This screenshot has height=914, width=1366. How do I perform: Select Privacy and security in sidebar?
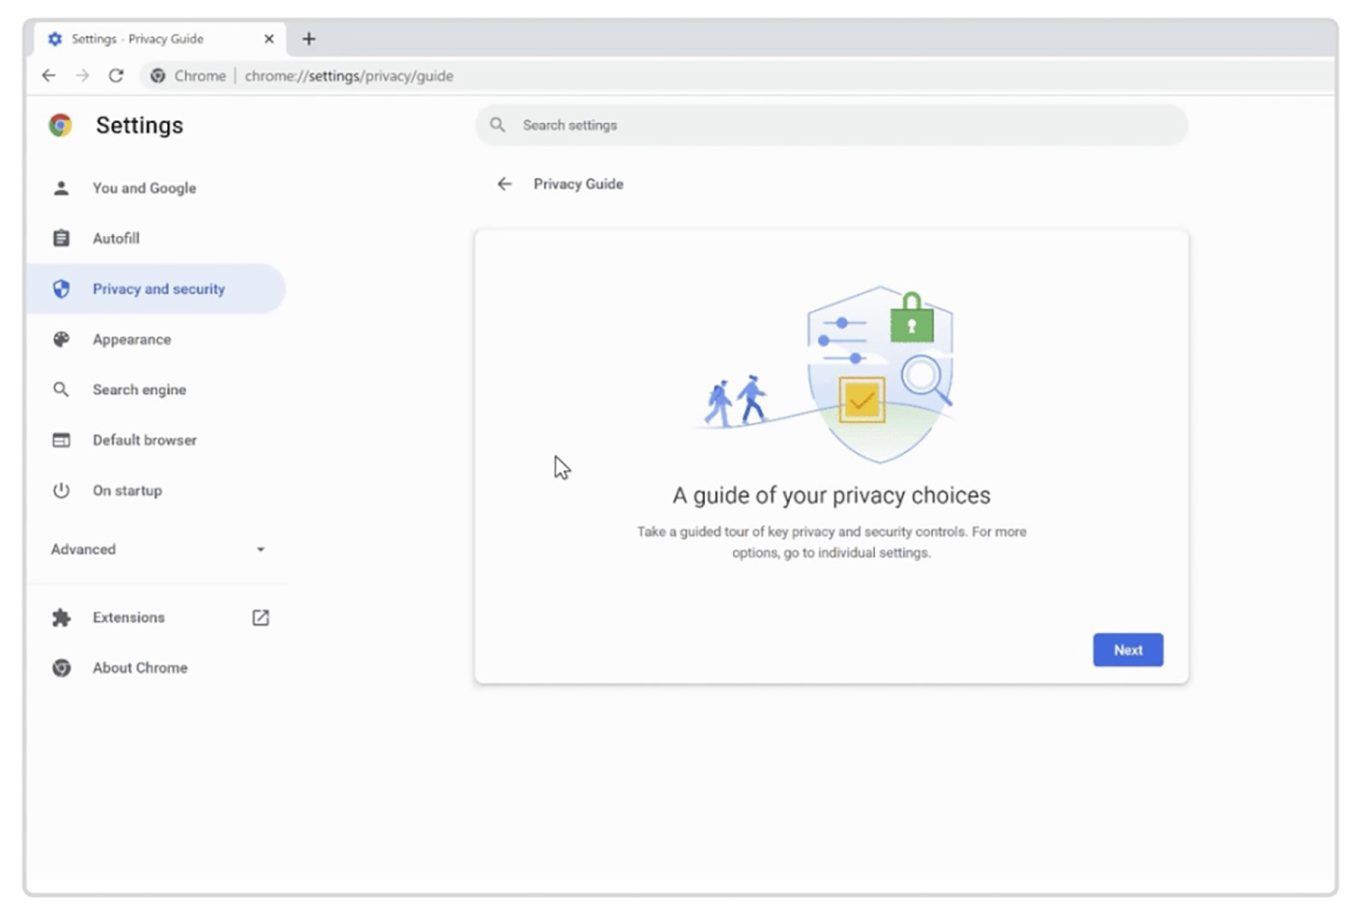(158, 289)
